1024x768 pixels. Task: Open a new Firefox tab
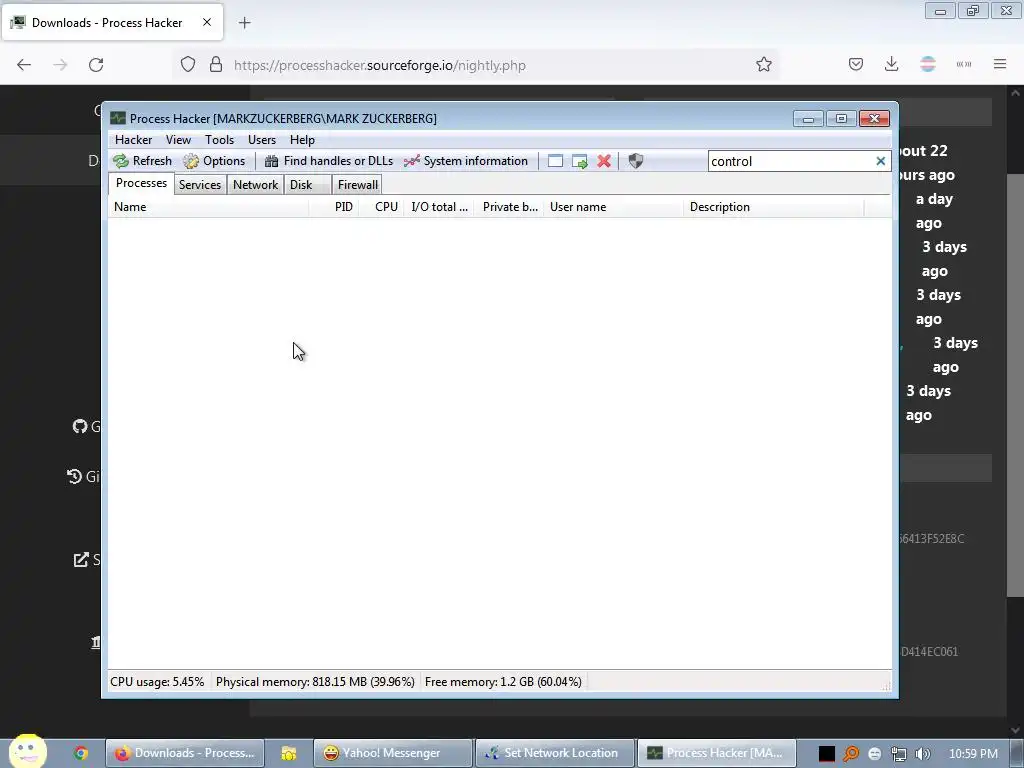[x=244, y=23]
